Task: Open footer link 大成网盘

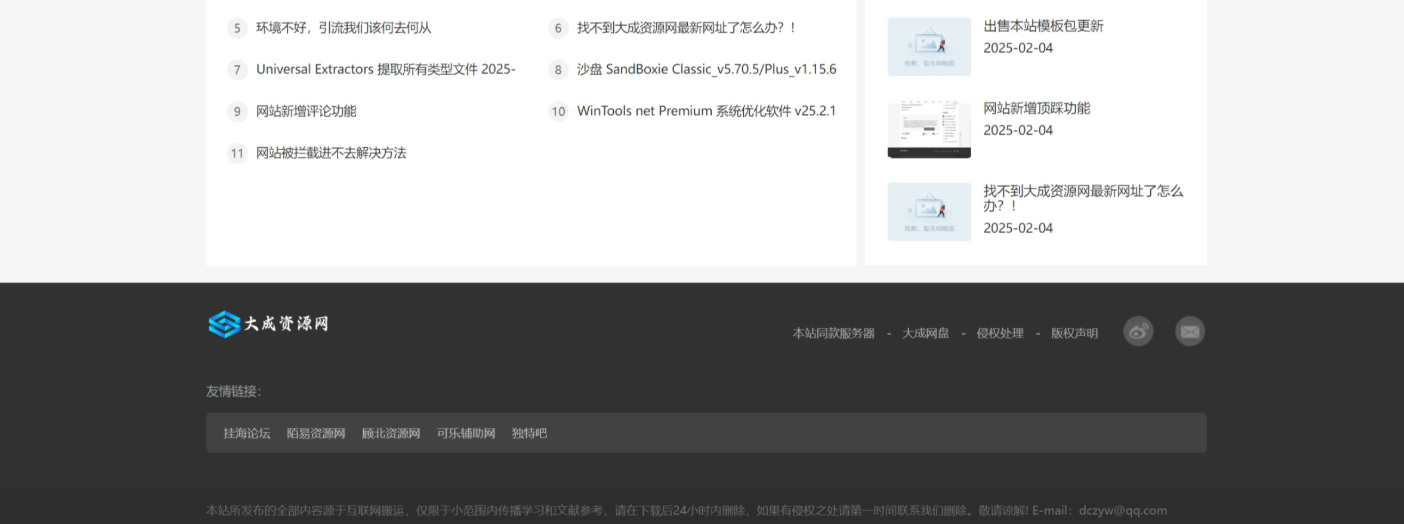Action: tap(926, 333)
